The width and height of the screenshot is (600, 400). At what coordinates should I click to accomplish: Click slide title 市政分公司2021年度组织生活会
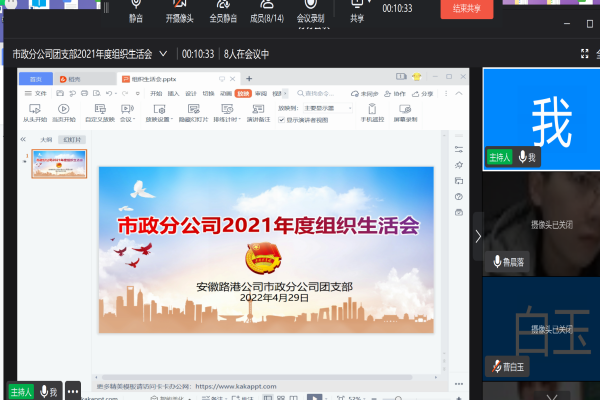pos(268,225)
